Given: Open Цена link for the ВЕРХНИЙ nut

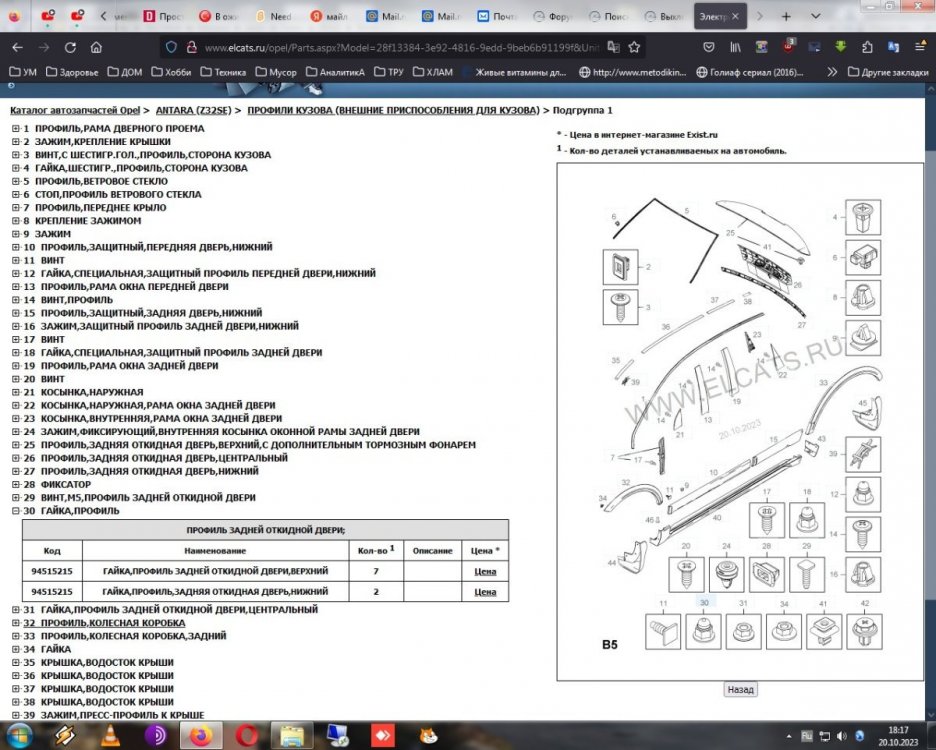Looking at the screenshot, I should click(x=485, y=571).
